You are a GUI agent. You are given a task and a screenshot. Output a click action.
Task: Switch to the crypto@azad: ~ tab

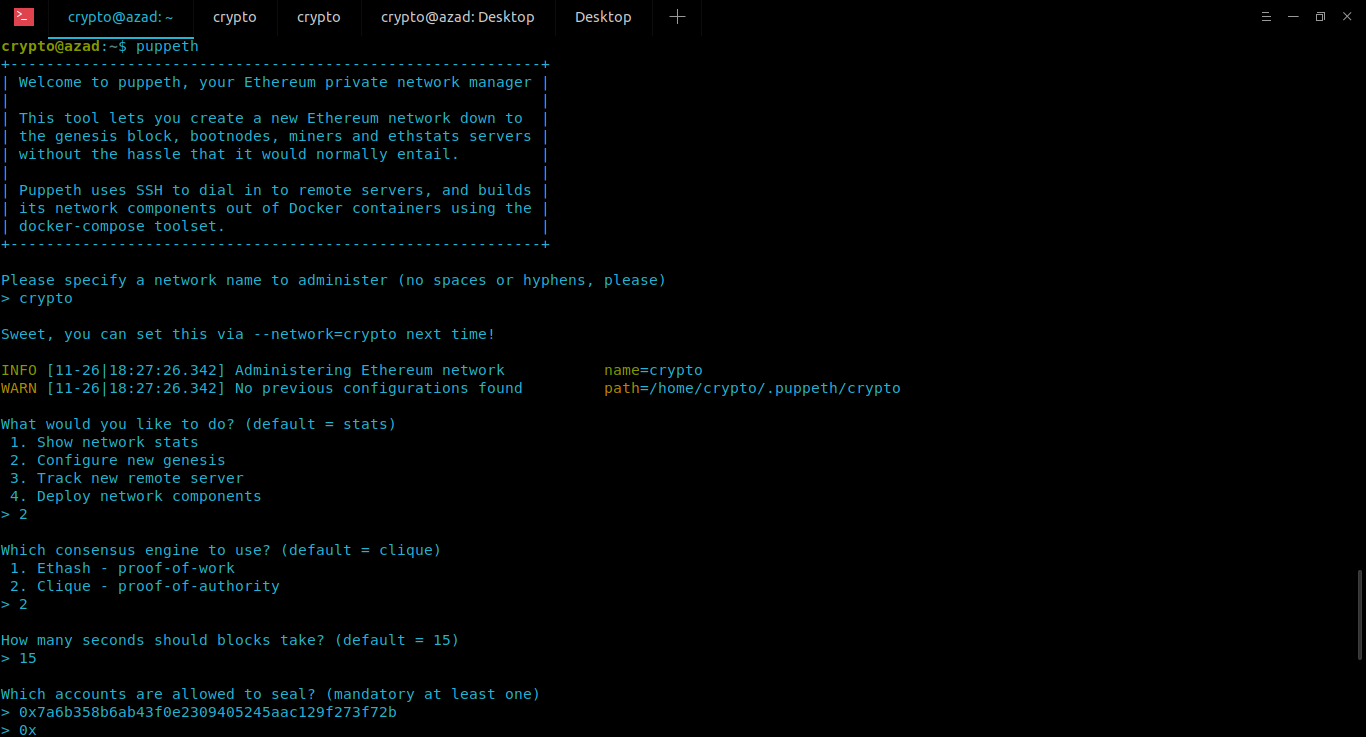coord(121,17)
